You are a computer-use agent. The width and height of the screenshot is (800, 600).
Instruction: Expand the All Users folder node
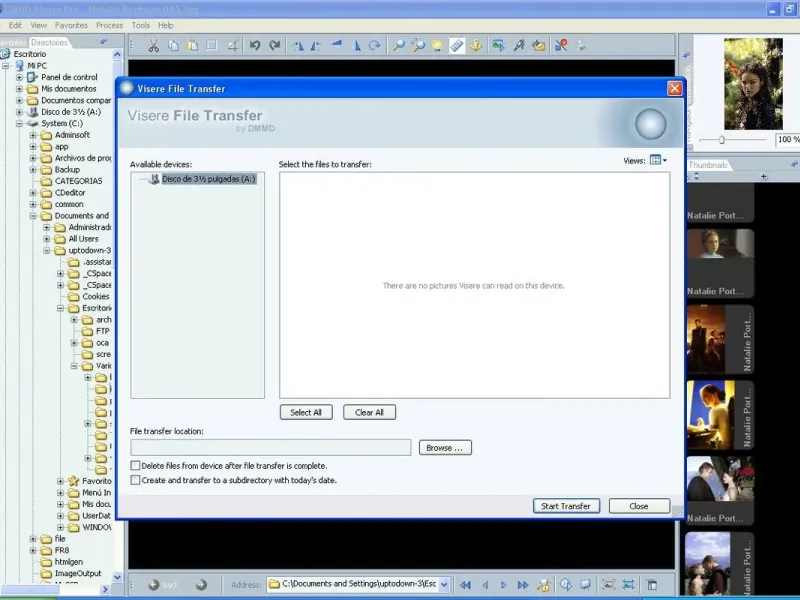click(x=47, y=239)
